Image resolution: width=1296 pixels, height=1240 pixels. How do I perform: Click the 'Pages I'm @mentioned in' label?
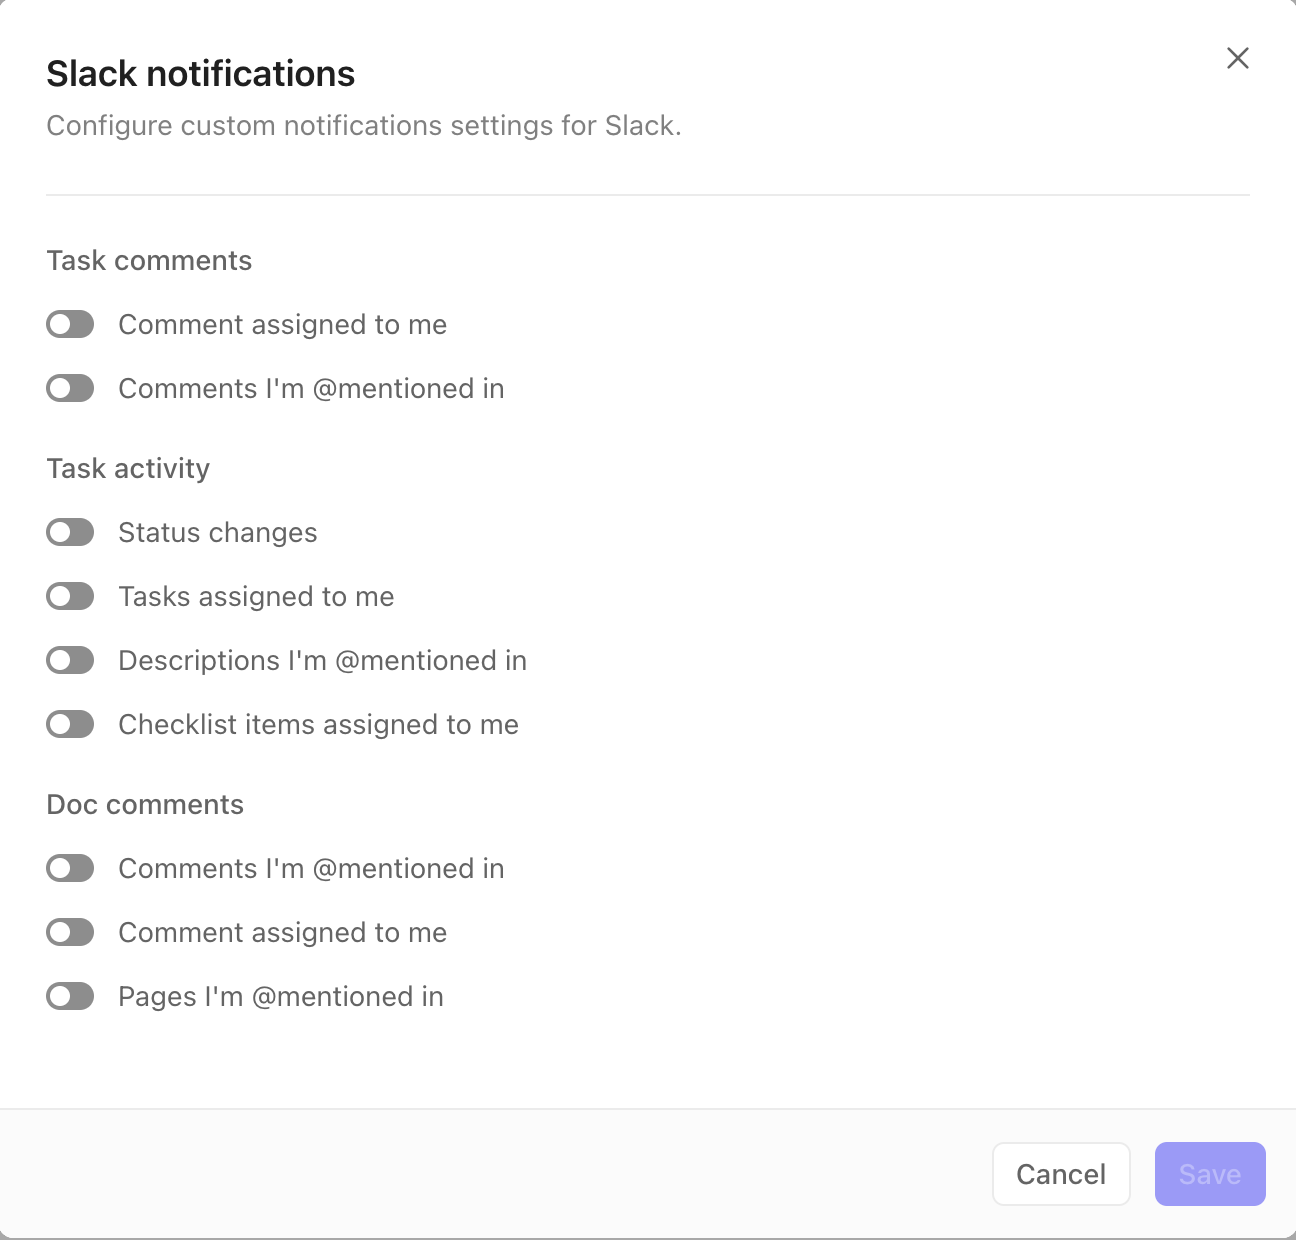coord(281,996)
